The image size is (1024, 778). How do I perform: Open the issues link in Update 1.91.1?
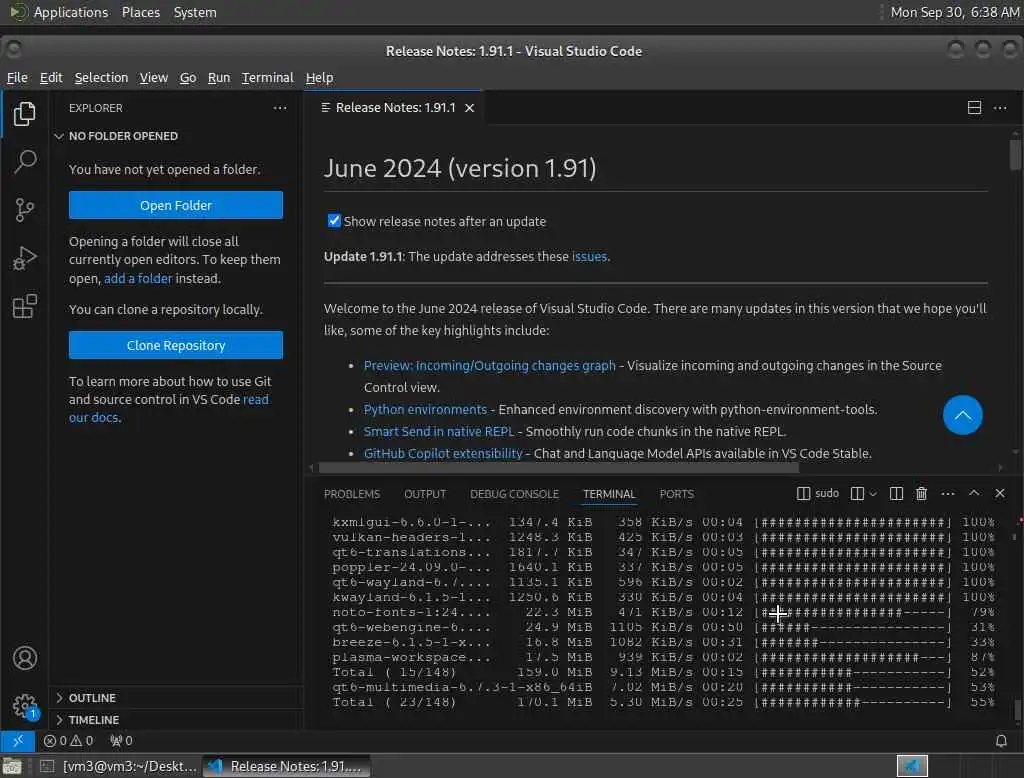click(x=589, y=257)
